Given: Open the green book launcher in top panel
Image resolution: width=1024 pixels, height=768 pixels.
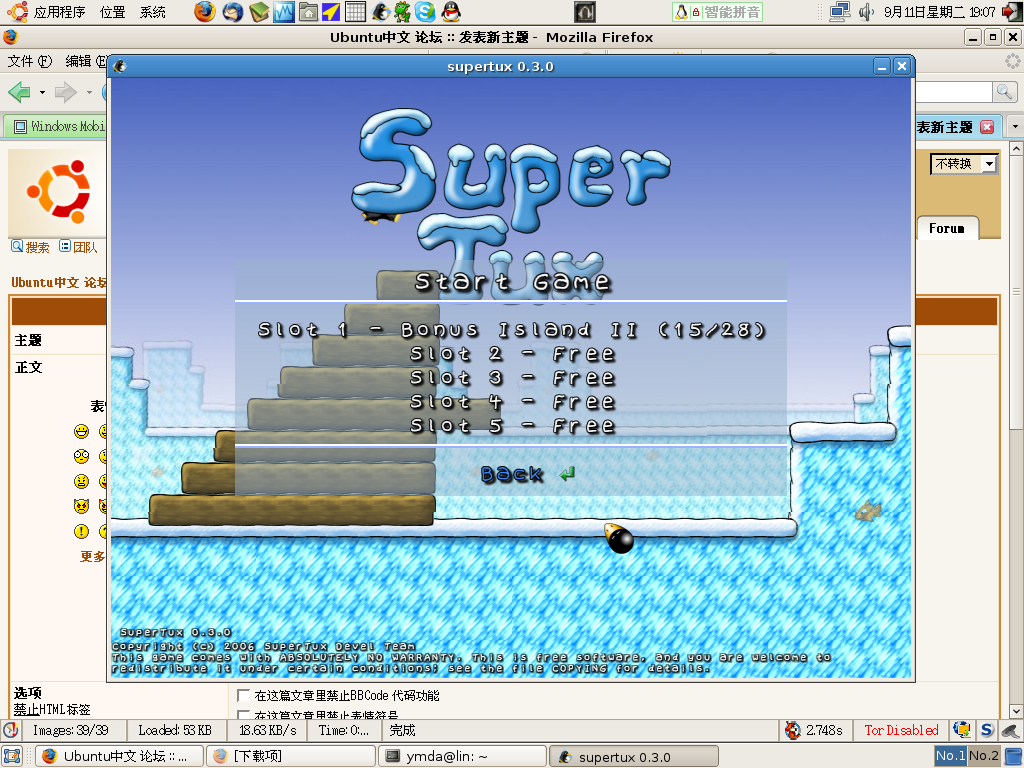Looking at the screenshot, I should click(x=259, y=12).
